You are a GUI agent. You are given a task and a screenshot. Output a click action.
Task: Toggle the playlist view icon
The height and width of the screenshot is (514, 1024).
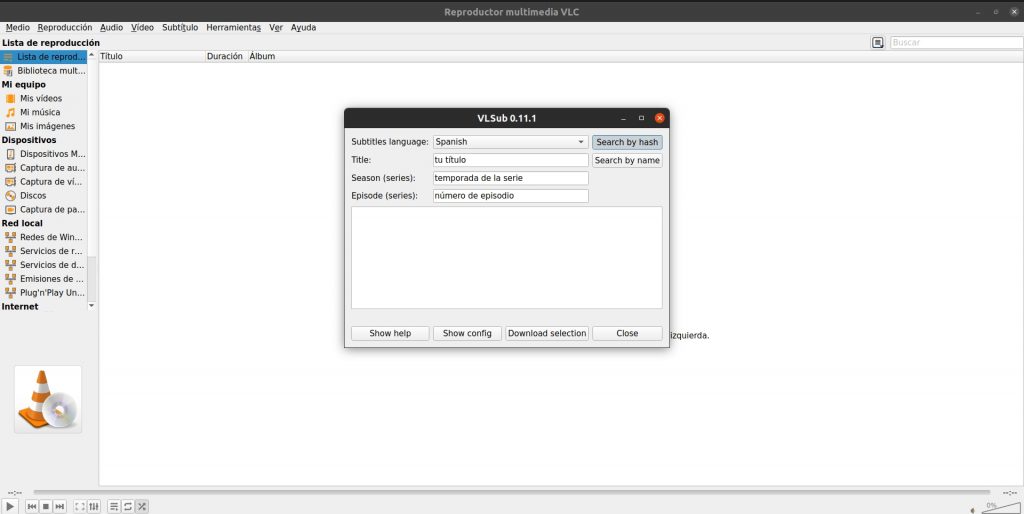pyautogui.click(x=114, y=507)
